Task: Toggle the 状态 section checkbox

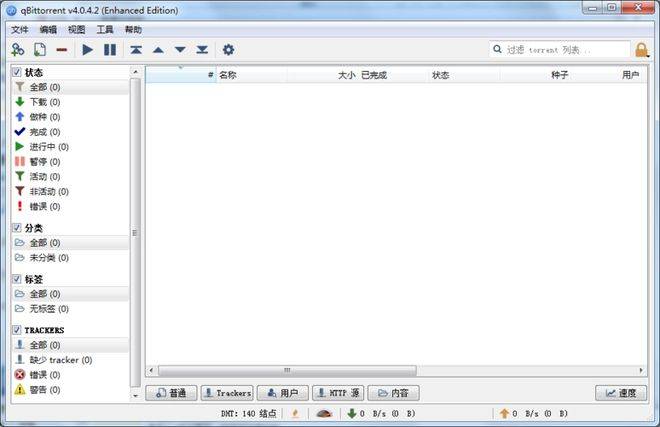Action: pyautogui.click(x=16, y=72)
